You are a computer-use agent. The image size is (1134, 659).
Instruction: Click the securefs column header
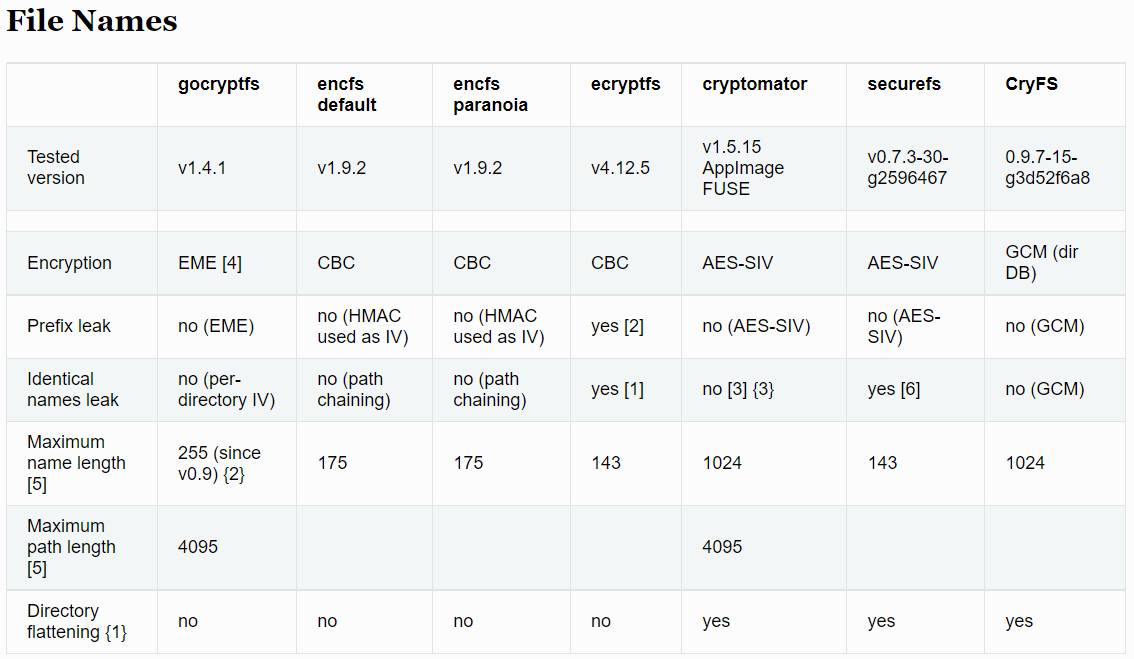pos(904,84)
